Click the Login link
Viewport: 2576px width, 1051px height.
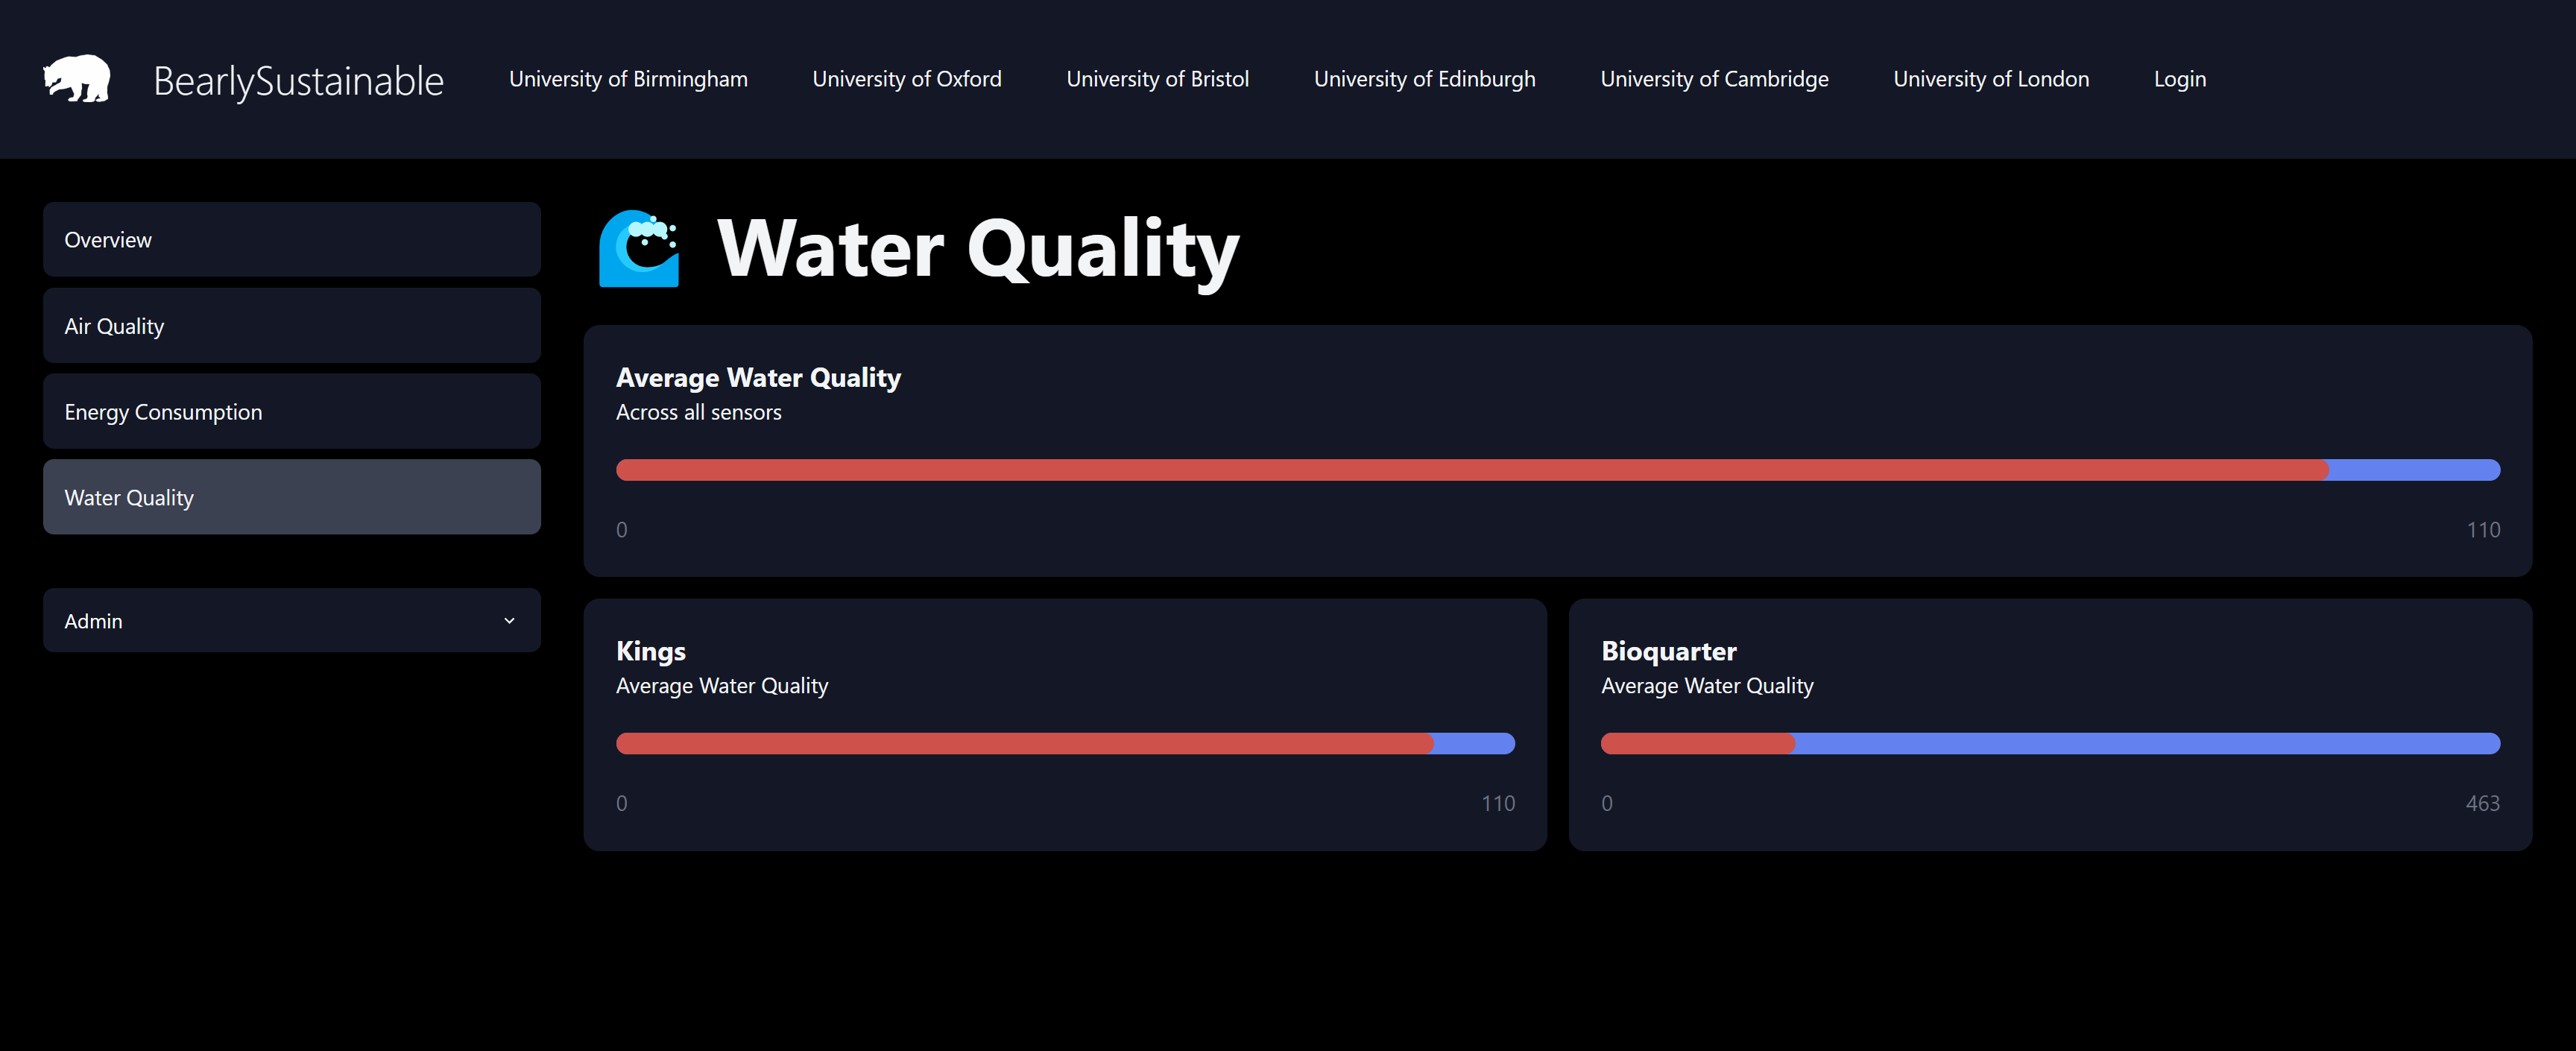point(2179,79)
